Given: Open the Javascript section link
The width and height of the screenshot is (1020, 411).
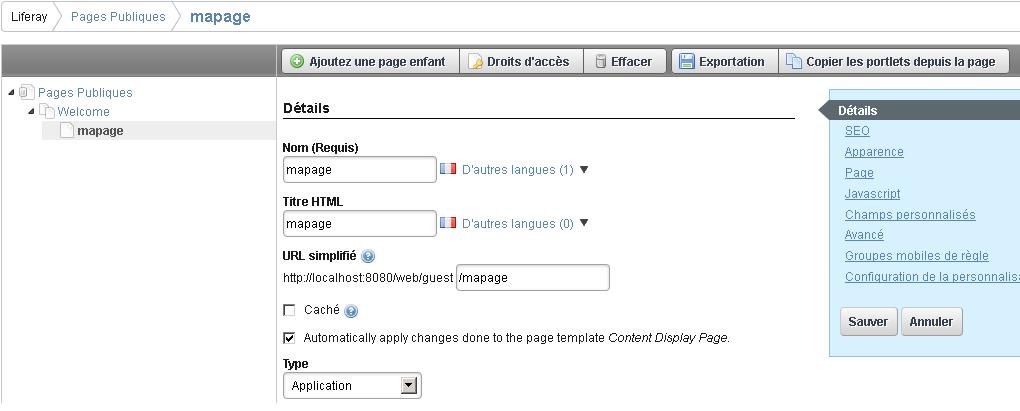Looking at the screenshot, I should click(x=872, y=194).
